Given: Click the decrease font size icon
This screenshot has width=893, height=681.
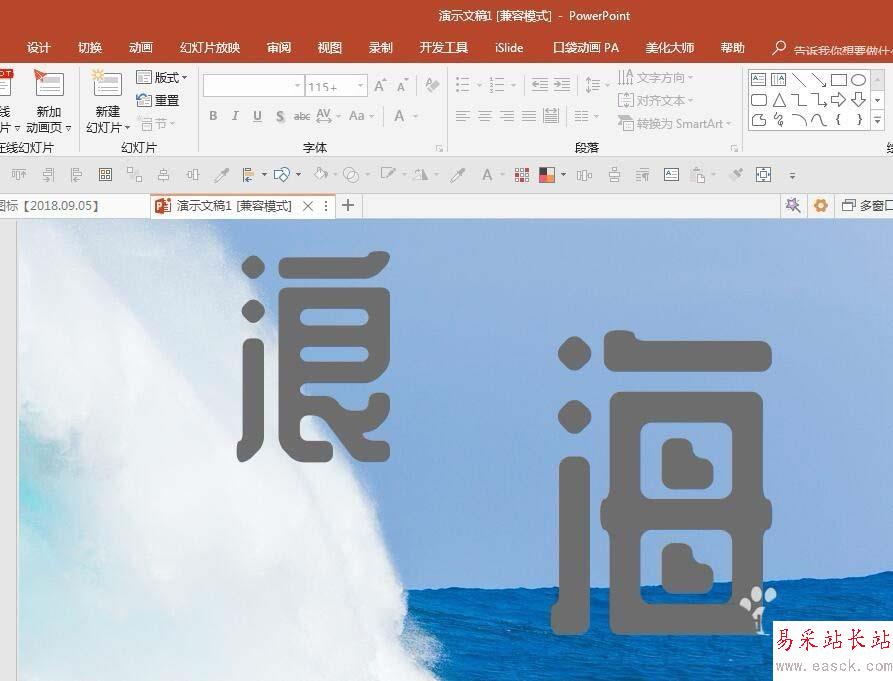Looking at the screenshot, I should pyautogui.click(x=403, y=85).
